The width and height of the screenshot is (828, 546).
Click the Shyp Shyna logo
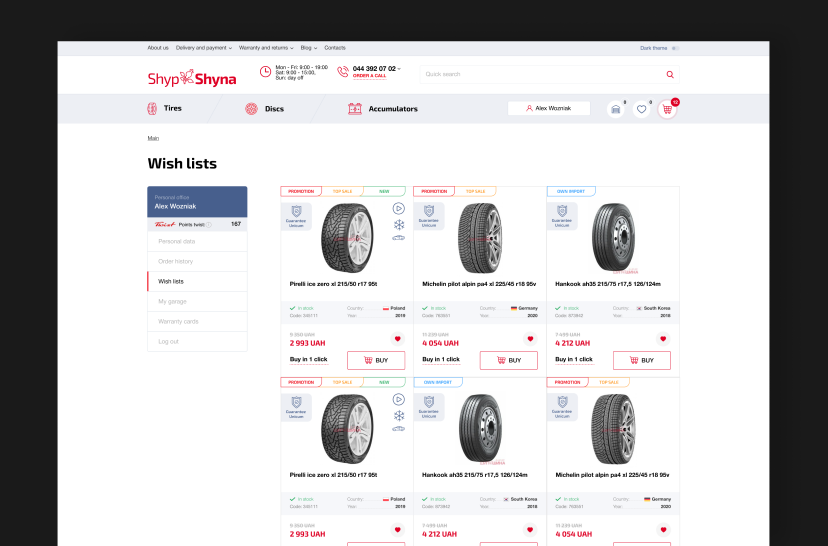(192, 78)
